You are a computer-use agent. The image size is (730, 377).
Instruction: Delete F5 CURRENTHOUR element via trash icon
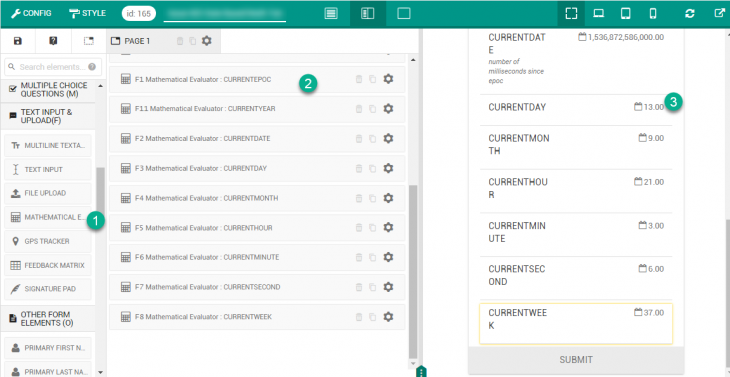359,228
